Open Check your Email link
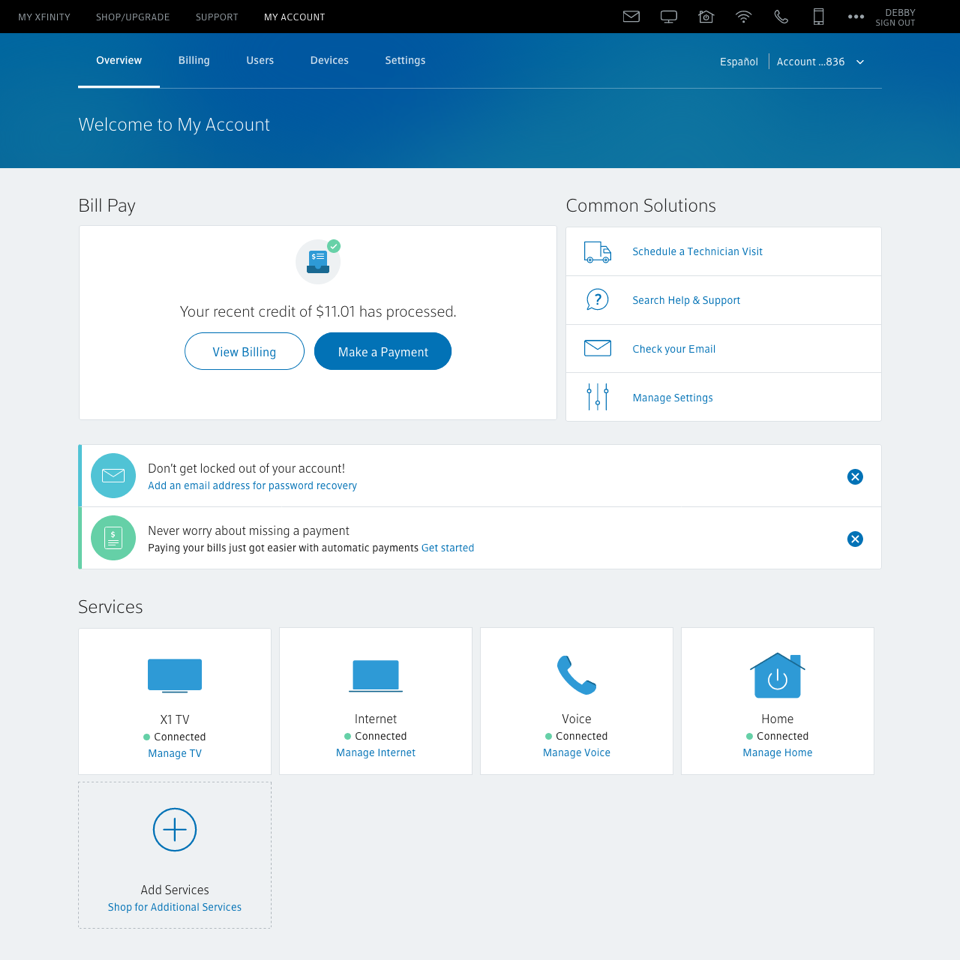This screenshot has height=960, width=960. click(x=673, y=349)
